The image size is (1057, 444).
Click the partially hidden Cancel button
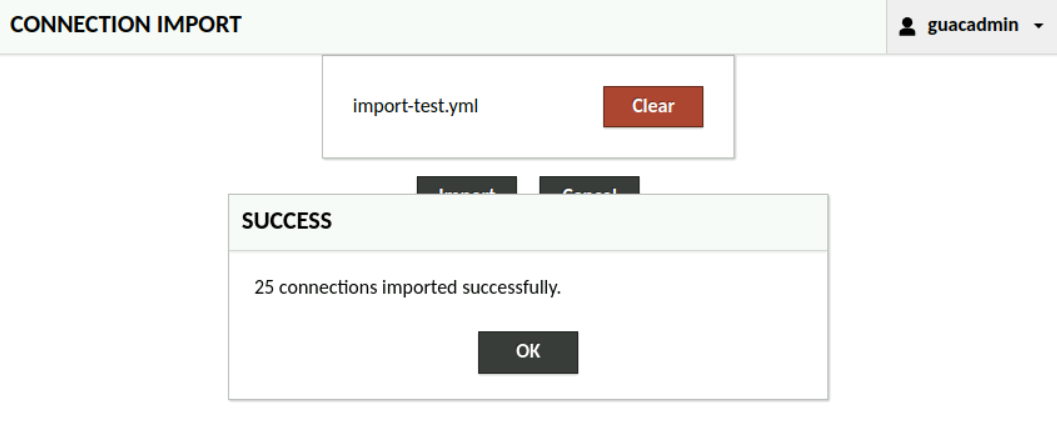pos(589,186)
